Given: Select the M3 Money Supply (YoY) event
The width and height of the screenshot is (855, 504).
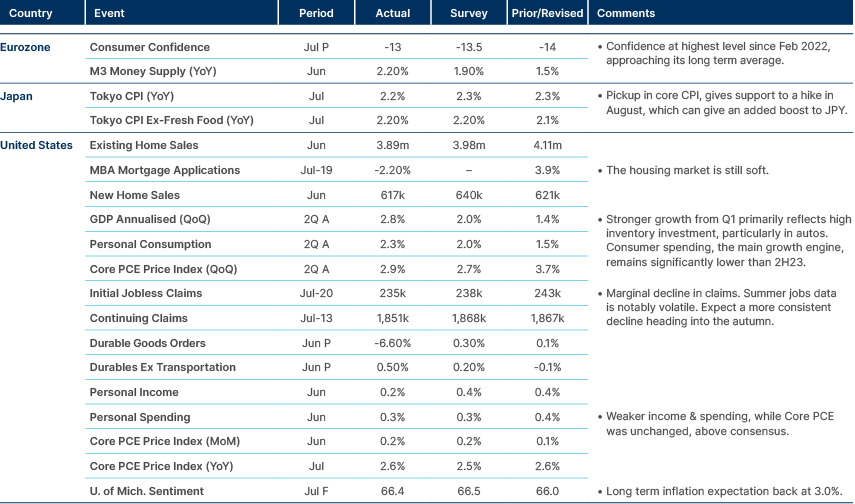Looking at the screenshot, I should coord(152,72).
